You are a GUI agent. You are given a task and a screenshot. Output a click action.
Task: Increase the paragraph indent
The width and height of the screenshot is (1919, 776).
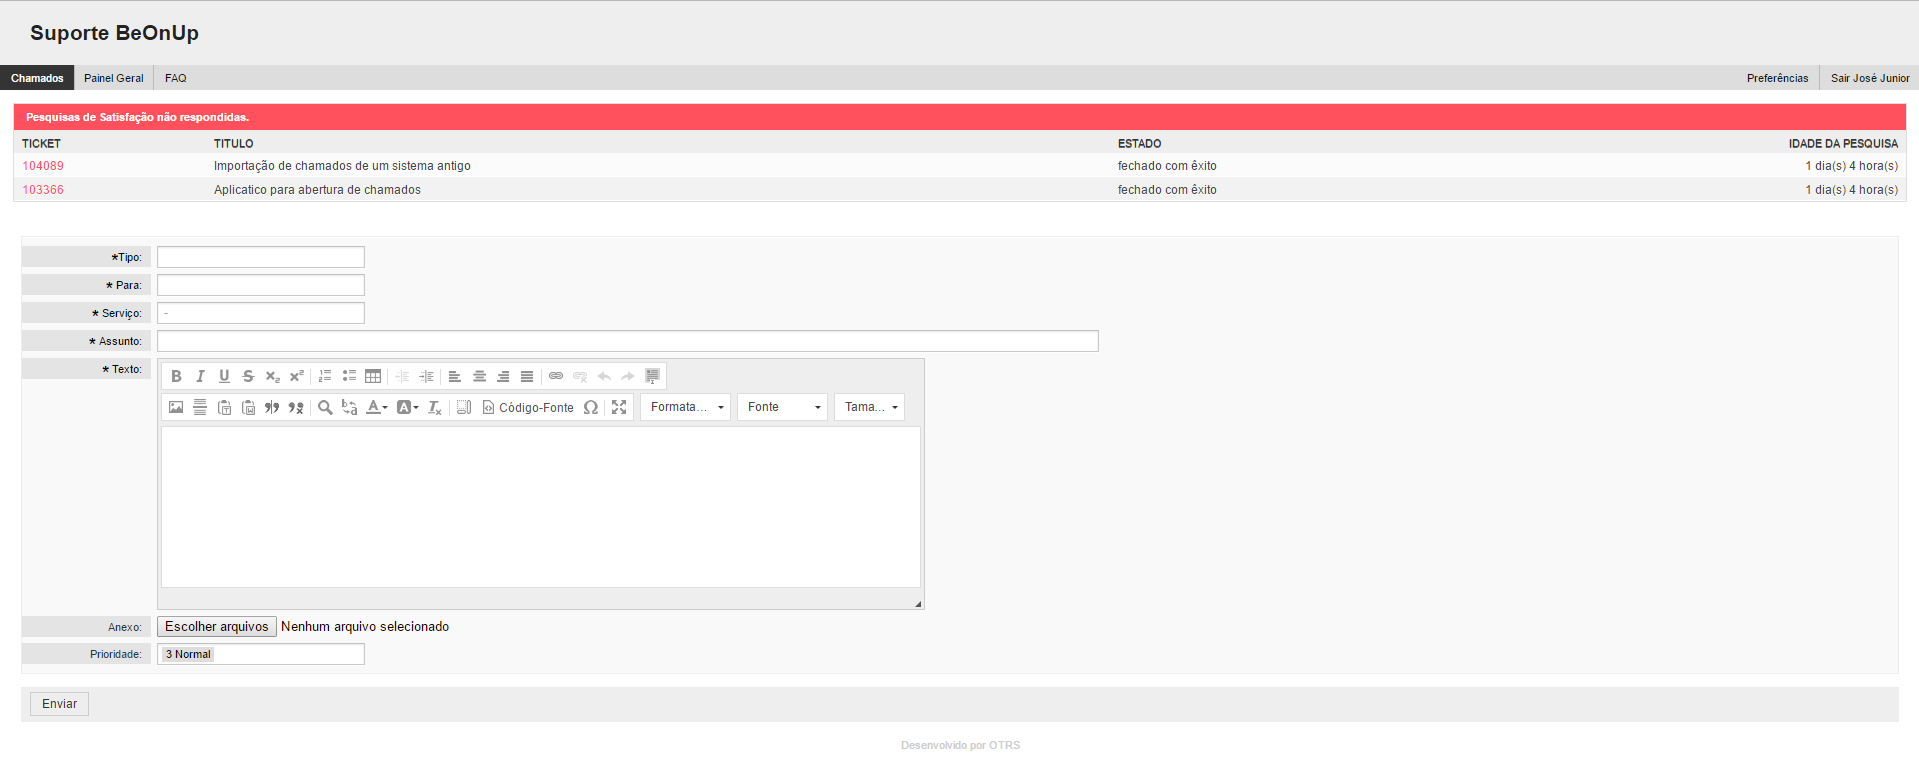click(x=426, y=376)
